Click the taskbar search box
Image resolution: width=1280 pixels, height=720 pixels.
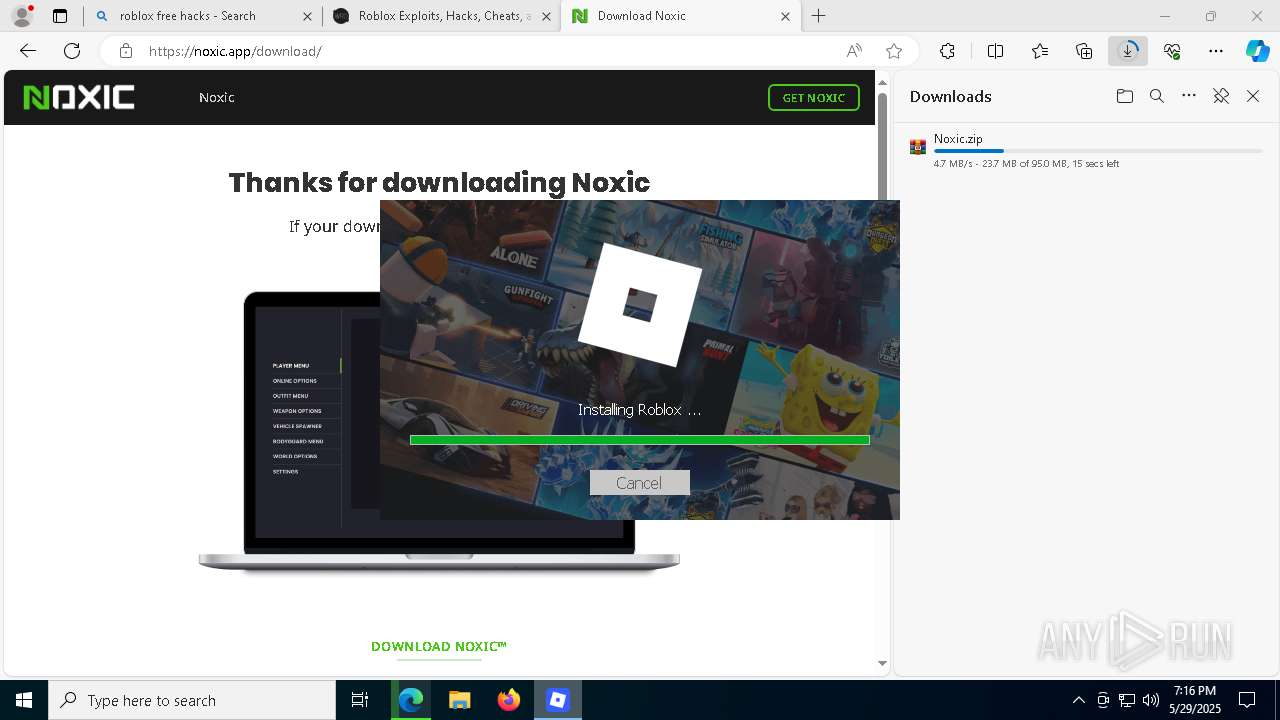click(x=192, y=700)
